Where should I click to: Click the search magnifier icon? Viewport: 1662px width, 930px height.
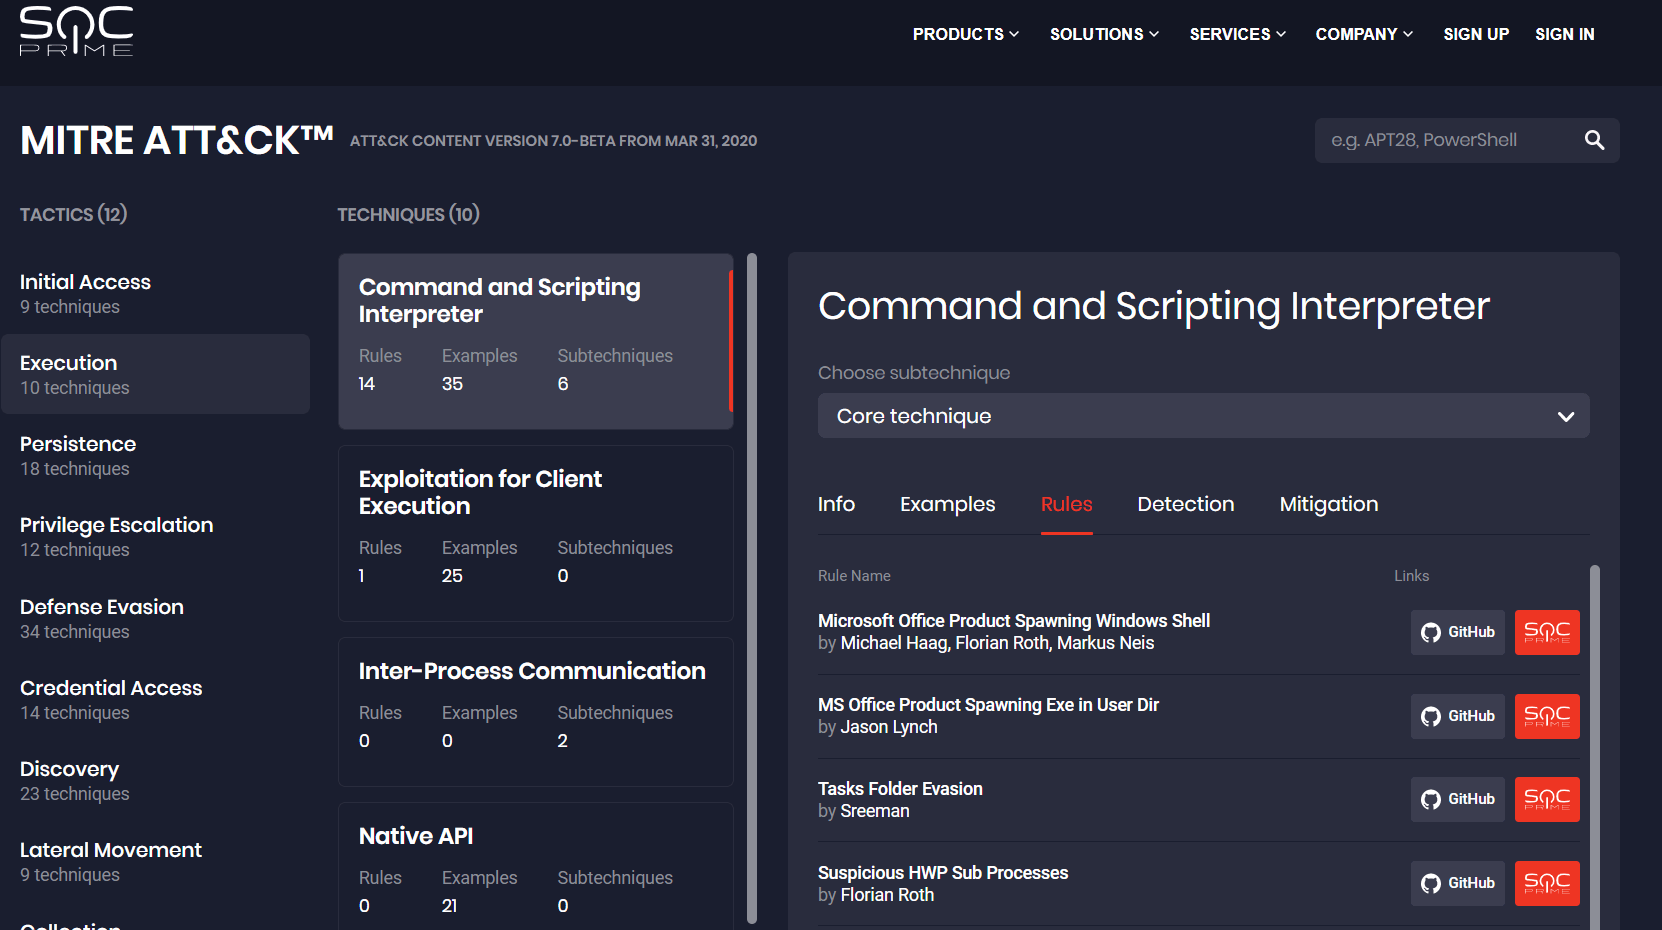[1594, 140]
